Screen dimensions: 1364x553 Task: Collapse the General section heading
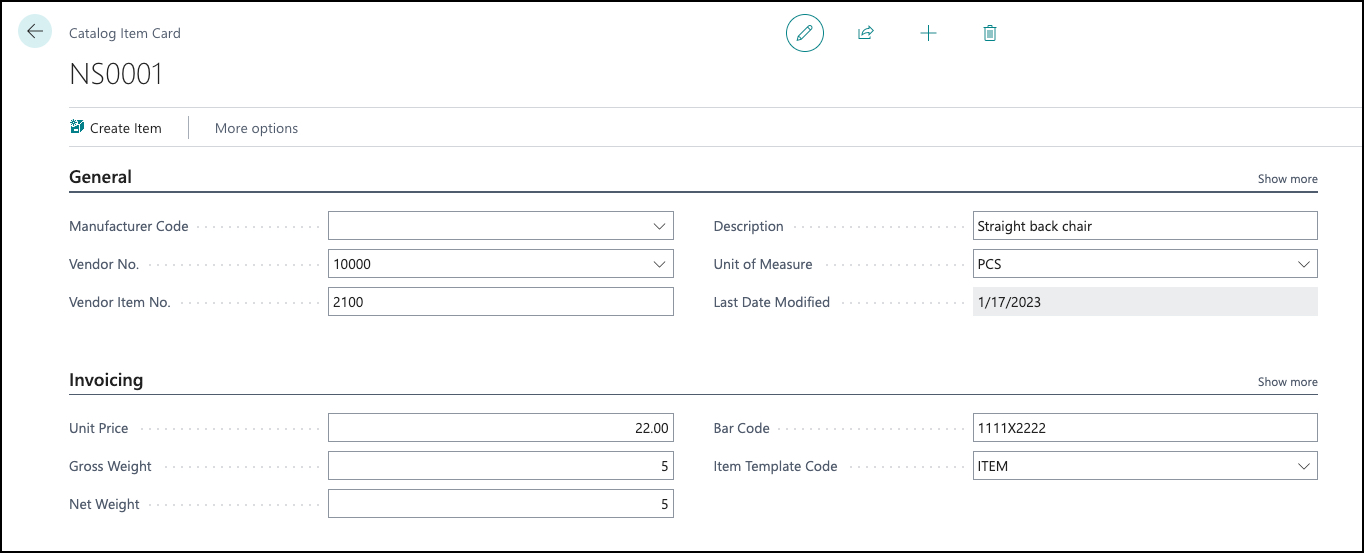[100, 177]
